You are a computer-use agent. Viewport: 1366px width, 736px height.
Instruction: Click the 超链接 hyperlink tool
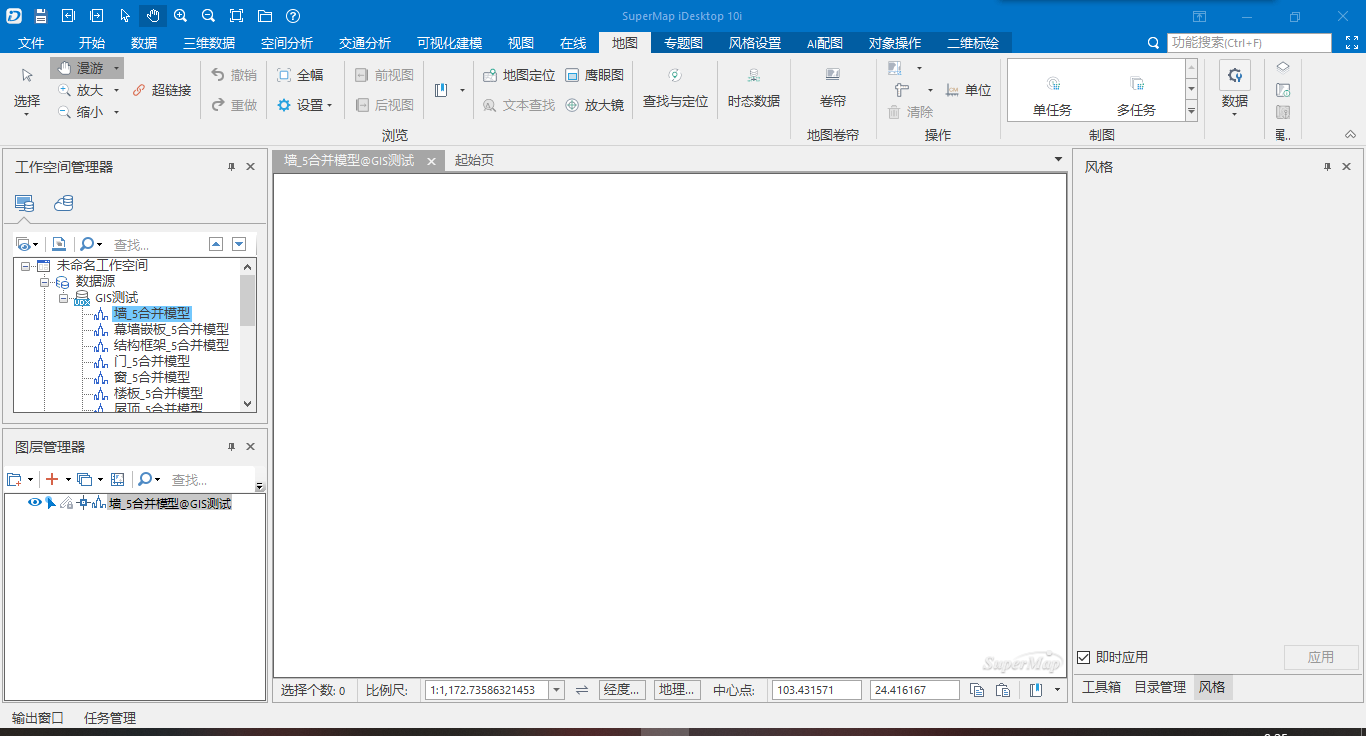pos(162,90)
